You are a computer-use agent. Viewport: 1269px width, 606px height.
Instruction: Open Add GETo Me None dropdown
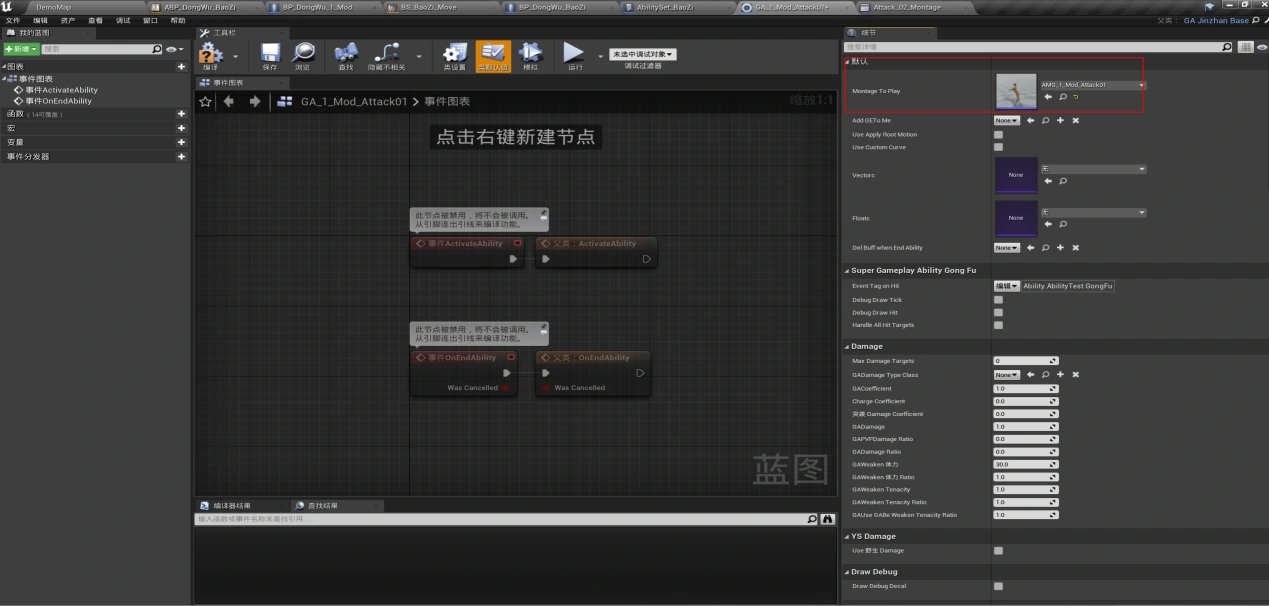pyautogui.click(x=1006, y=121)
